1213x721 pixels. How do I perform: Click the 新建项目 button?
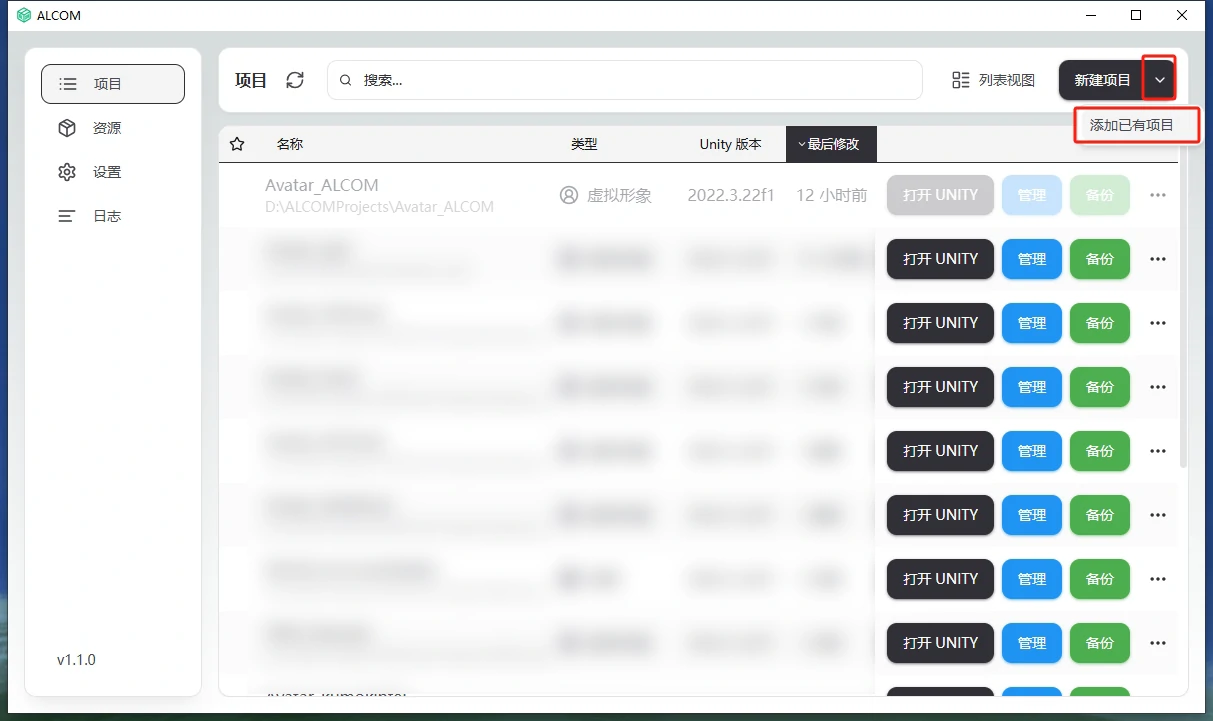click(x=1101, y=80)
